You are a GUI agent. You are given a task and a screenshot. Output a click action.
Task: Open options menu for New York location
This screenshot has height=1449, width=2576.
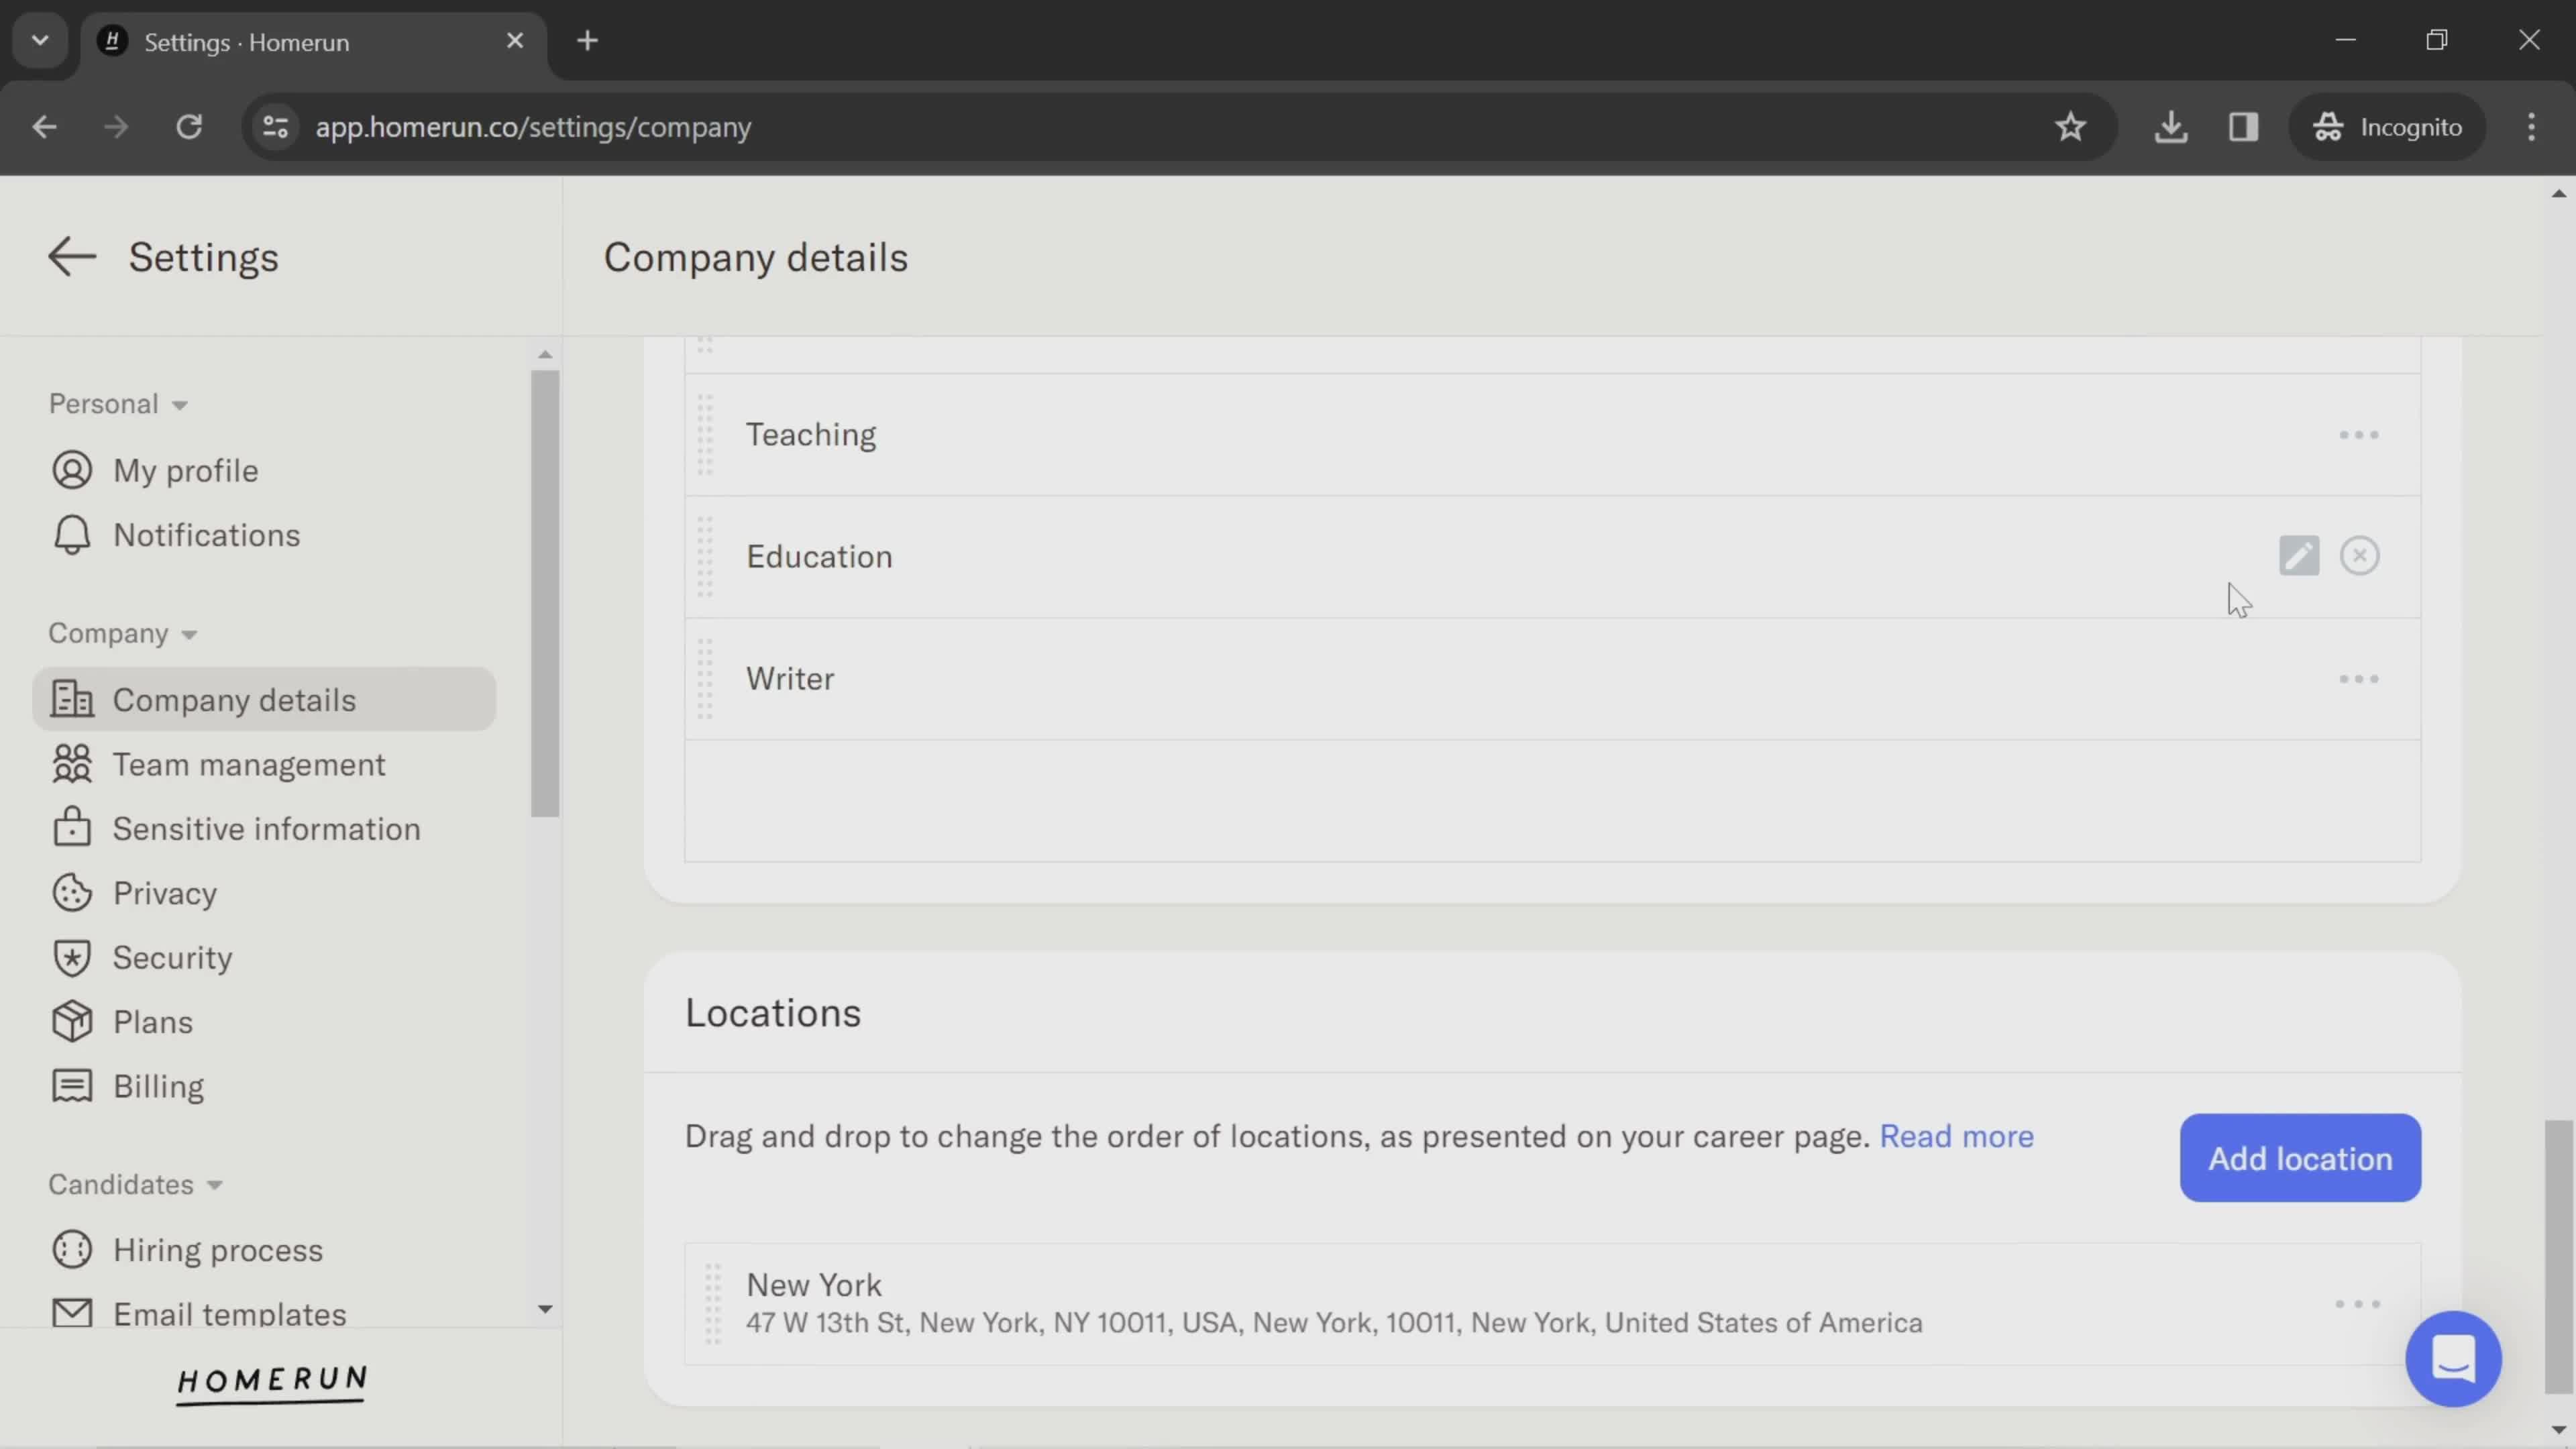click(2358, 1304)
